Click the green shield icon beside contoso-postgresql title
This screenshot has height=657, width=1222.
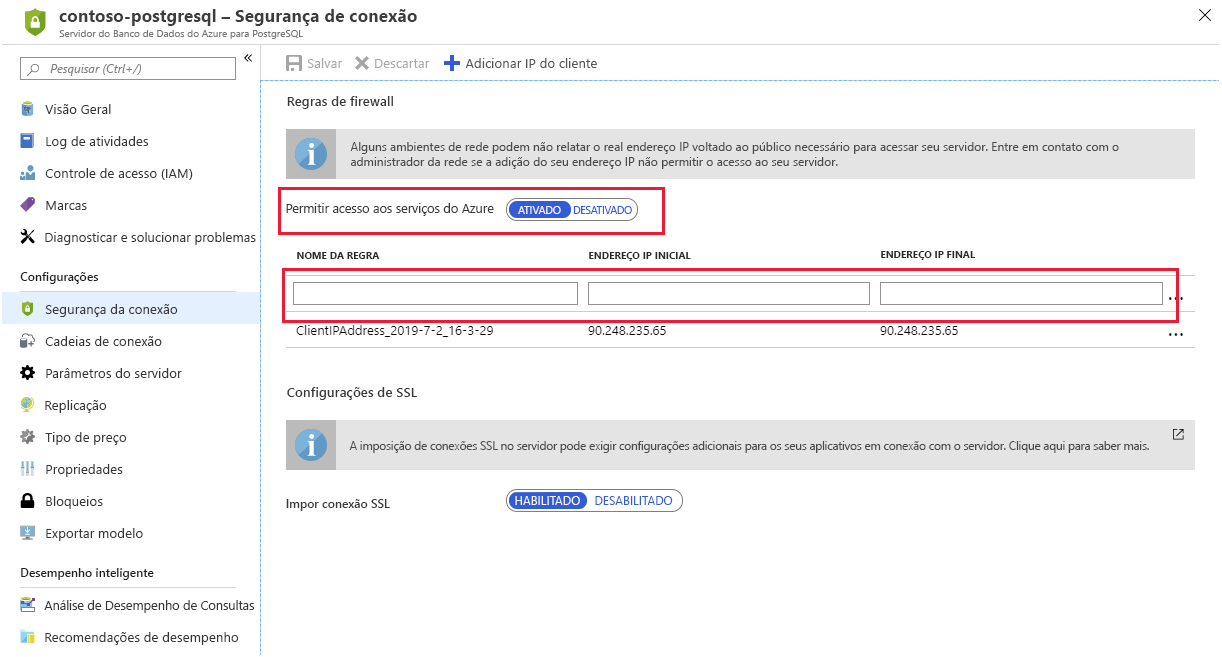36,22
